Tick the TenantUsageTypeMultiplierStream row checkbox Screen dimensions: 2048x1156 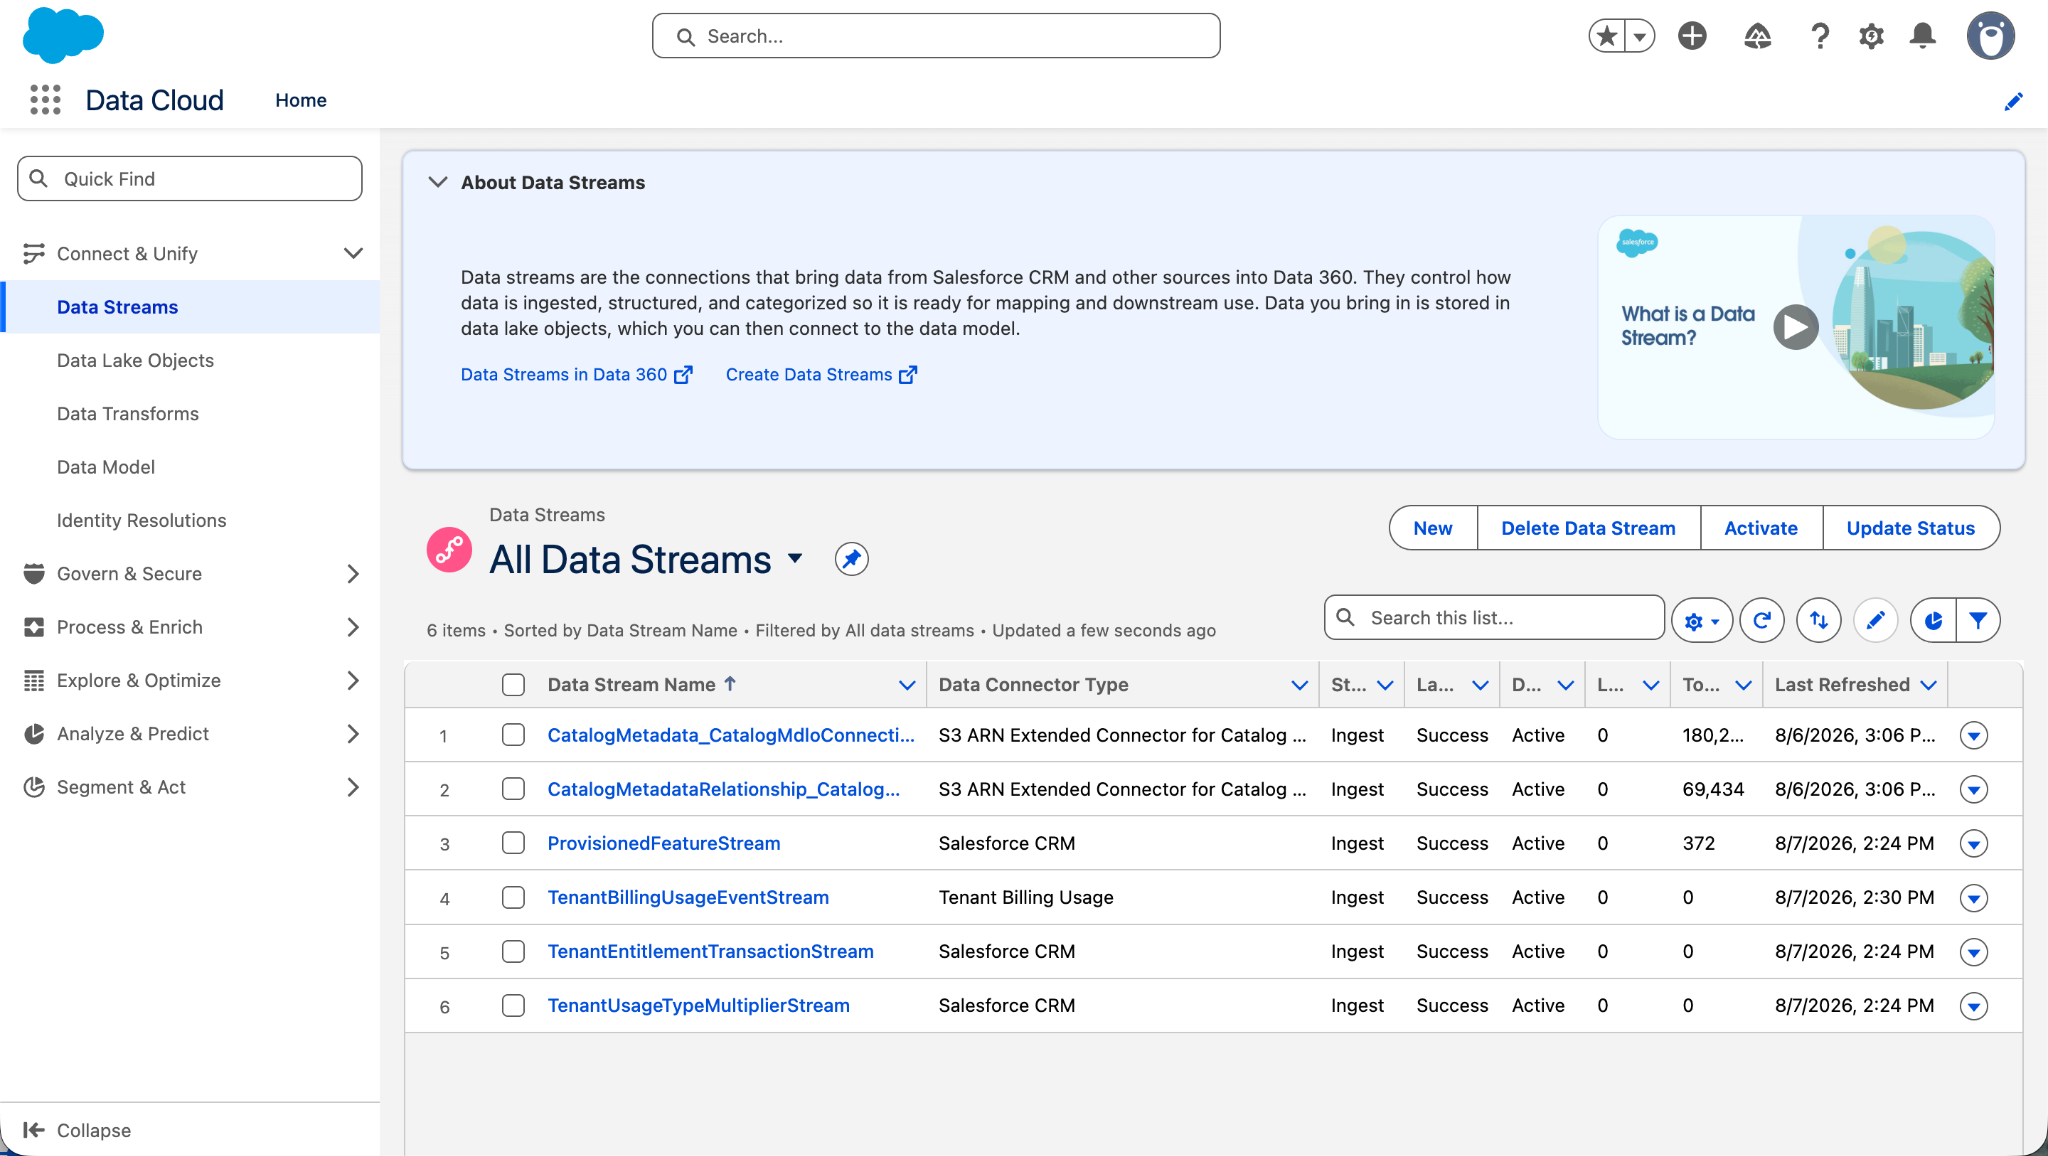(x=513, y=1005)
